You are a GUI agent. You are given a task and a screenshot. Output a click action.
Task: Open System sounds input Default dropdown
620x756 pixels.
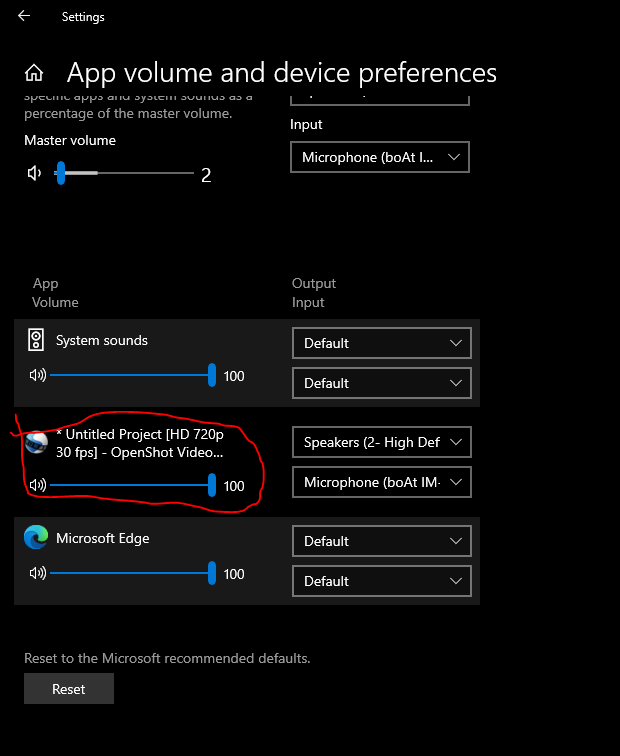382,383
